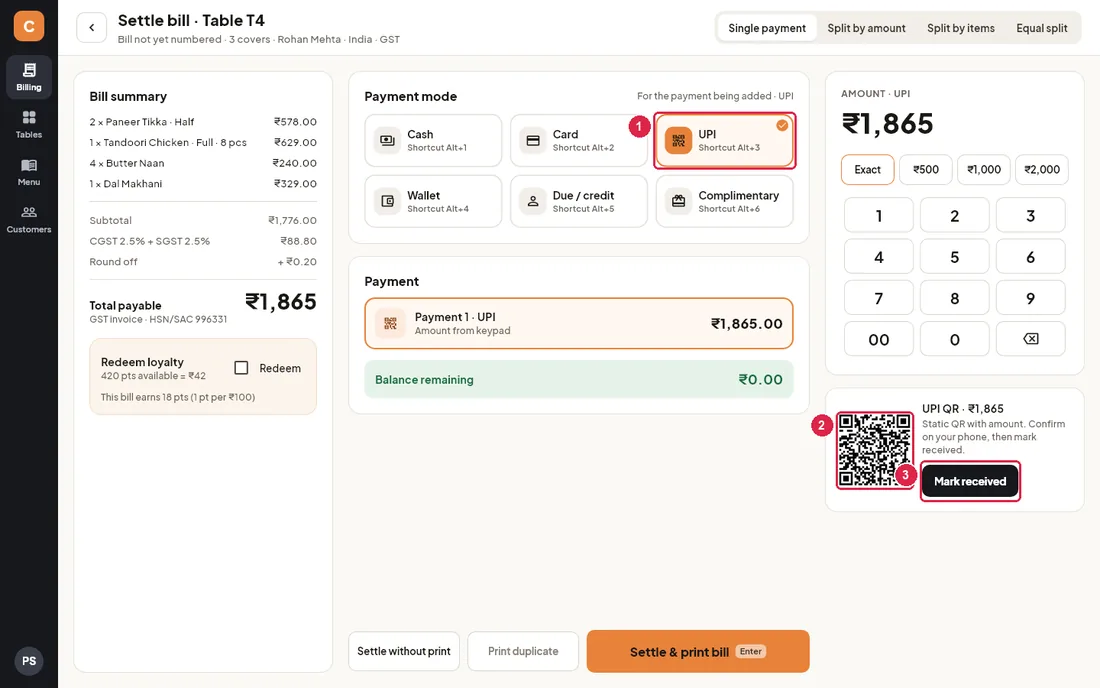Click the keypad backspace icon
This screenshot has width=1100, height=688.
point(1030,339)
